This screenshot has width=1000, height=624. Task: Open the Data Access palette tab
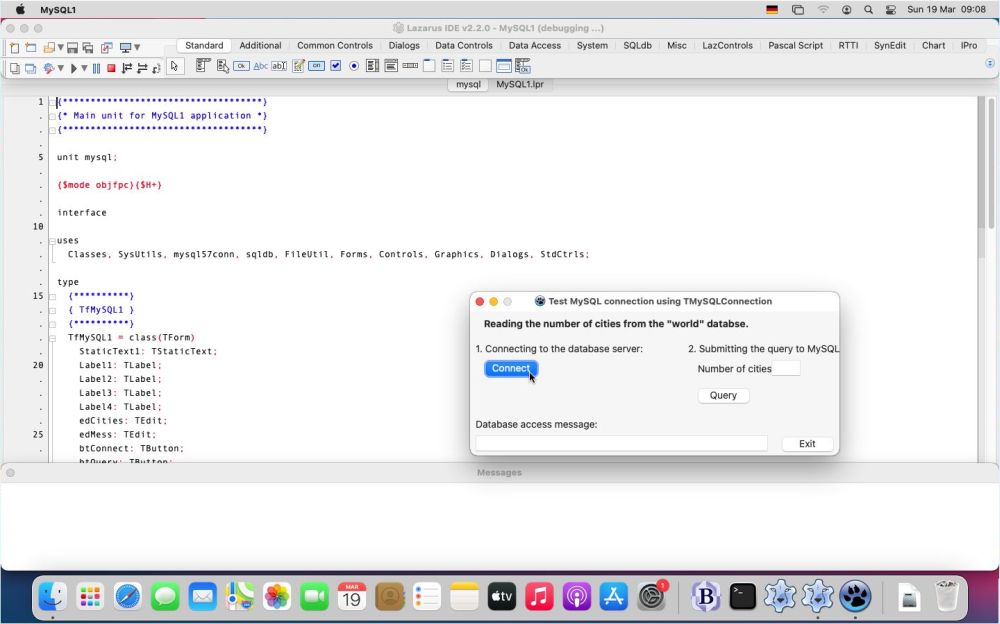coord(534,45)
